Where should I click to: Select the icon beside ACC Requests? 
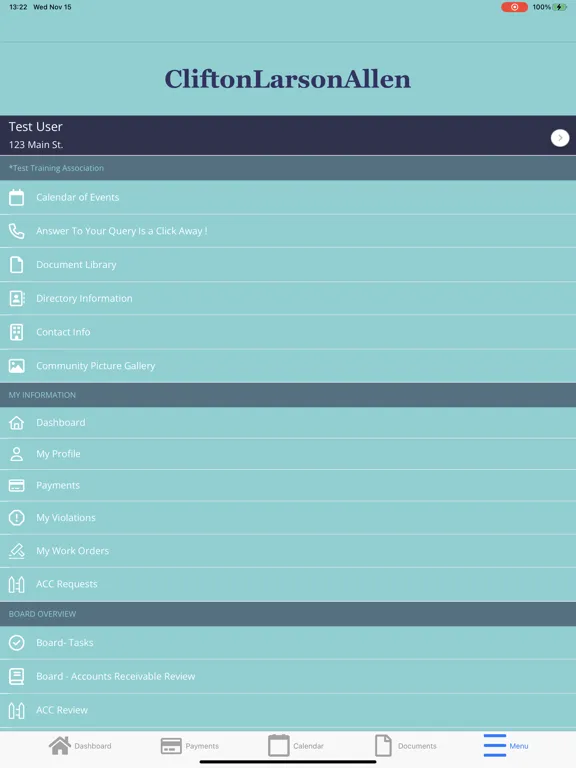tap(17, 584)
